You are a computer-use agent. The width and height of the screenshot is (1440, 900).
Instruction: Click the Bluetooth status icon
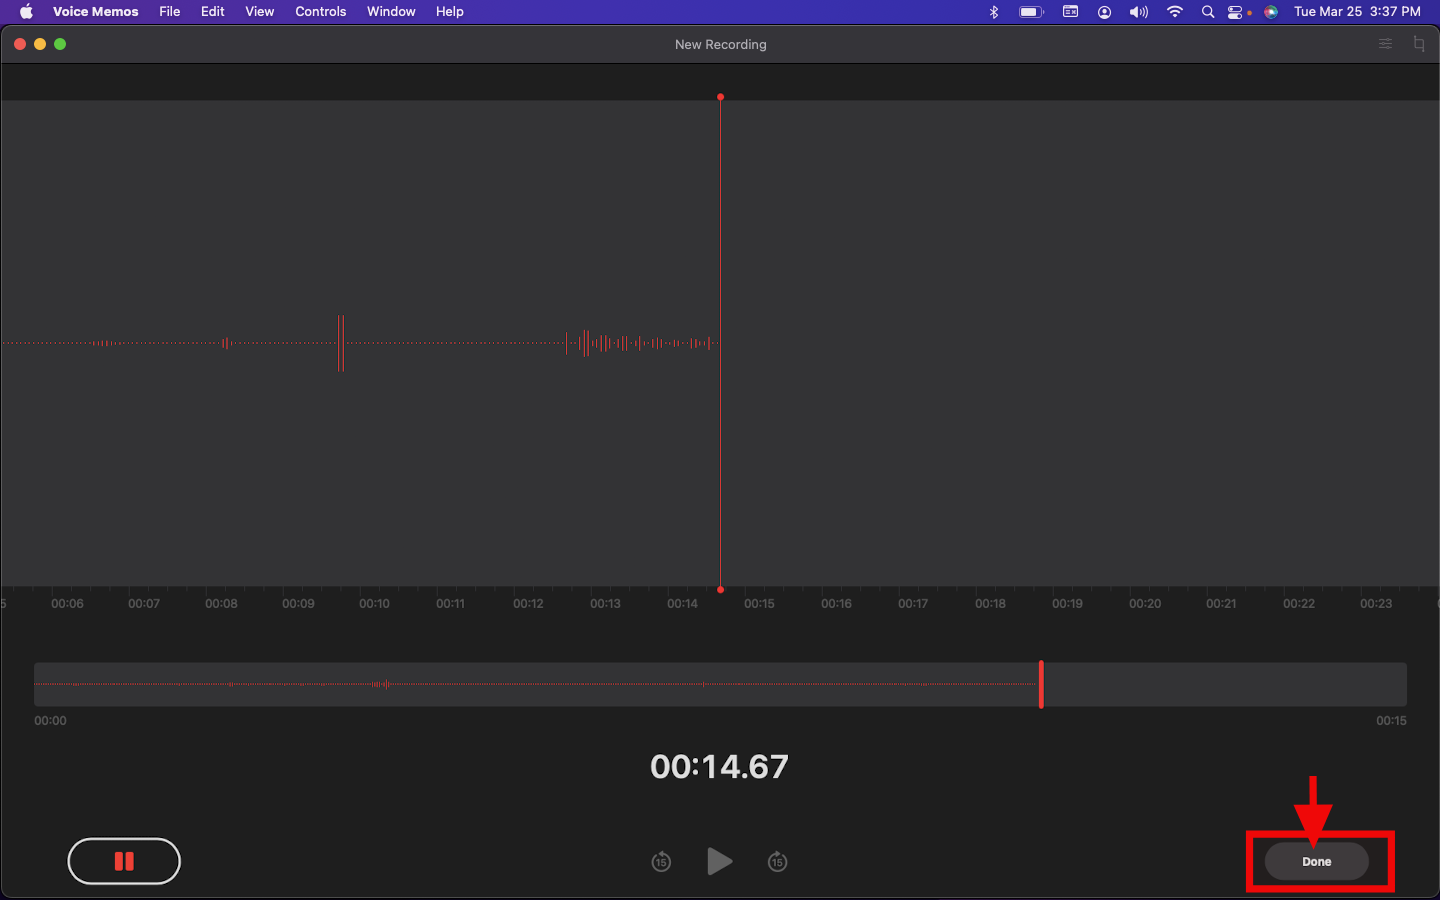click(994, 12)
